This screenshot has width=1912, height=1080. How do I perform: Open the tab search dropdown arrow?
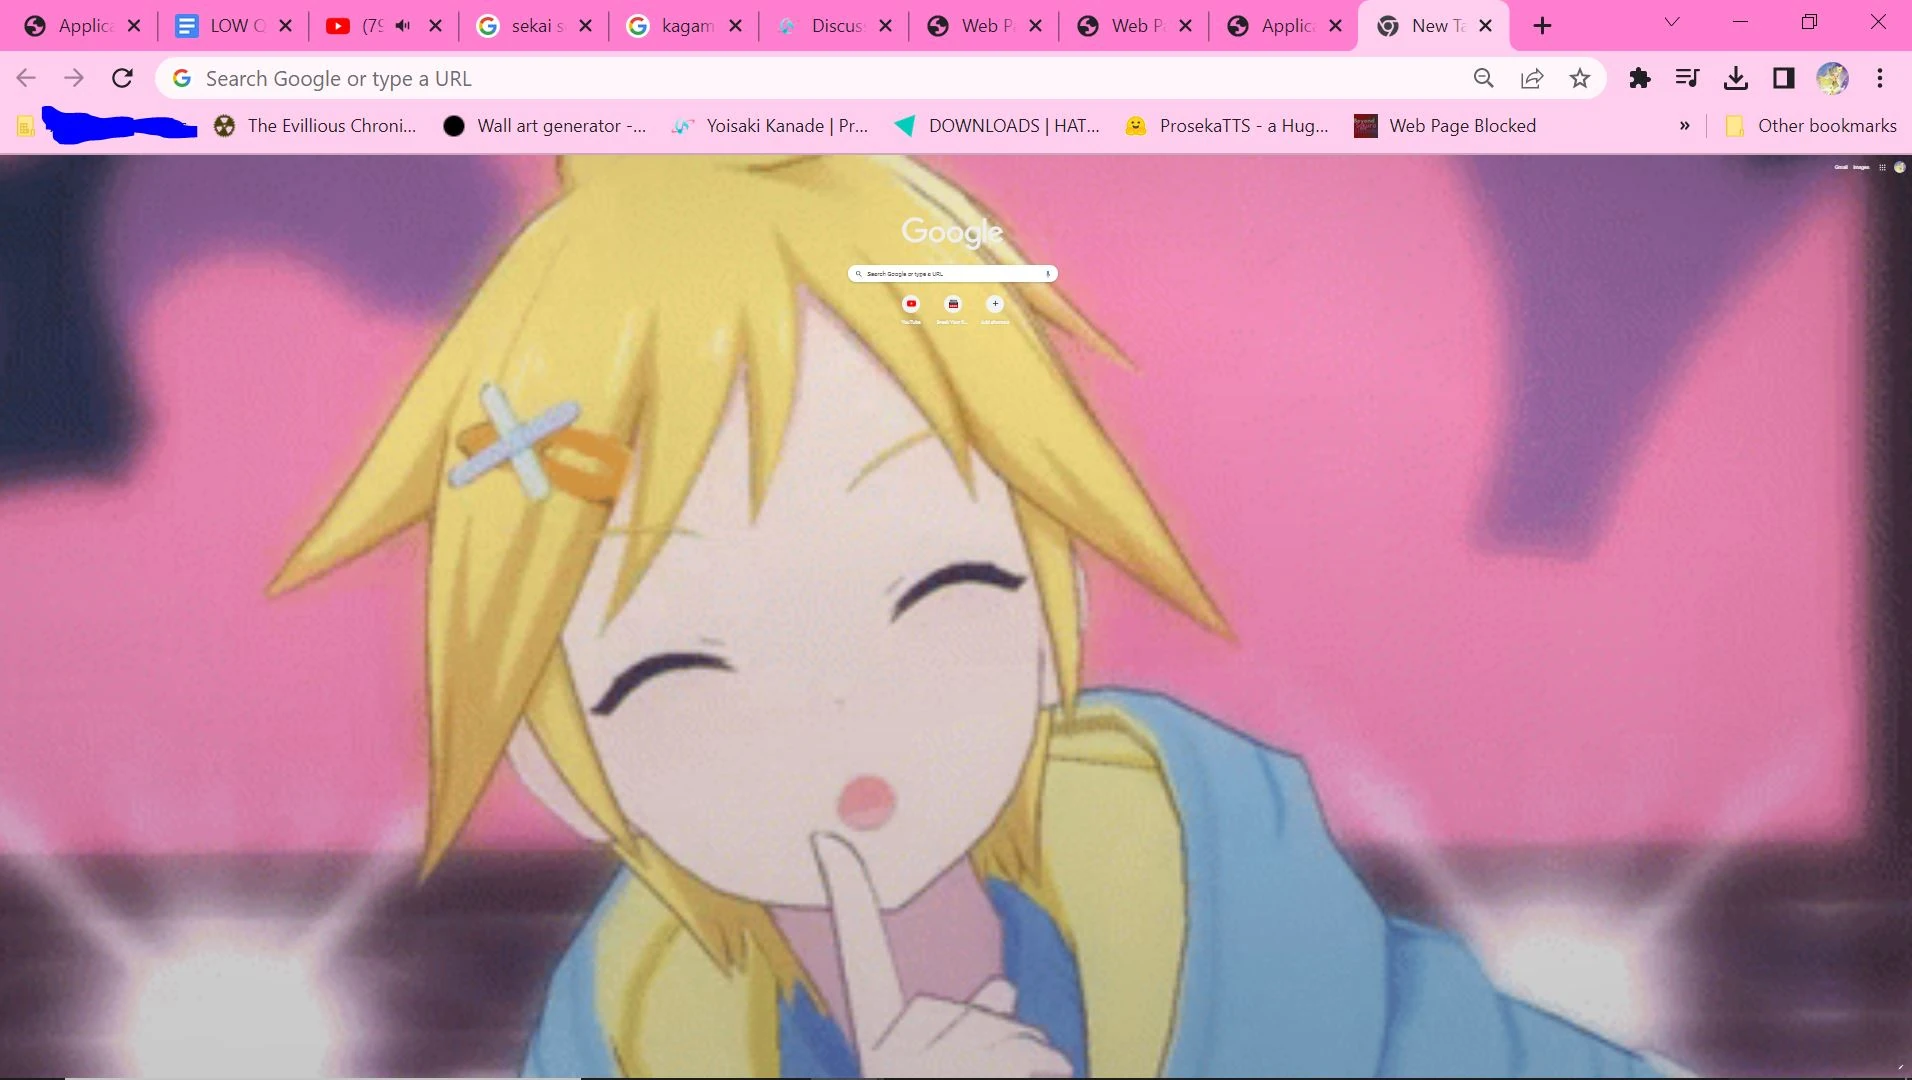(1670, 23)
